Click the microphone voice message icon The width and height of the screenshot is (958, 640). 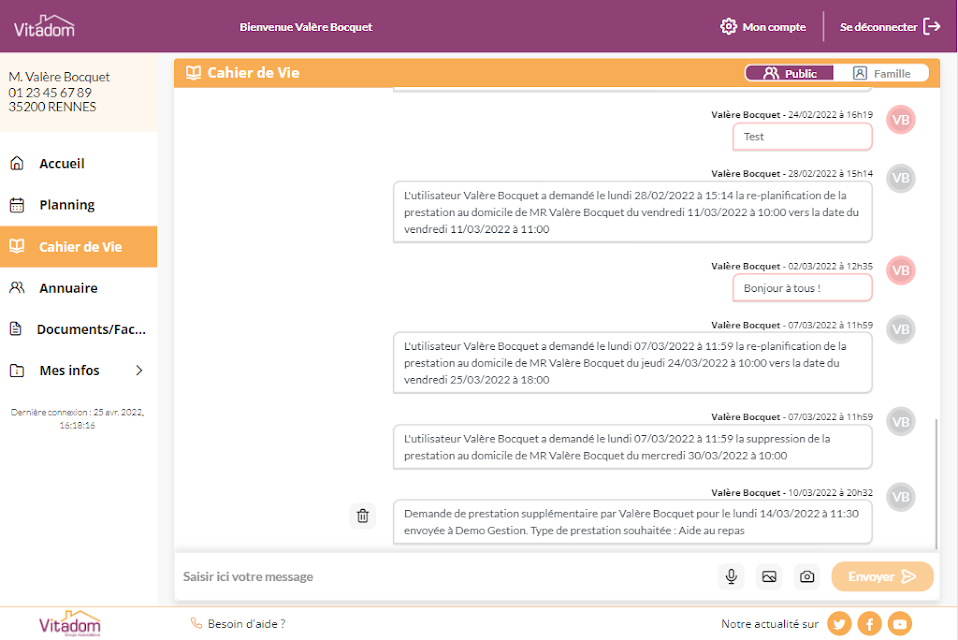[731, 576]
